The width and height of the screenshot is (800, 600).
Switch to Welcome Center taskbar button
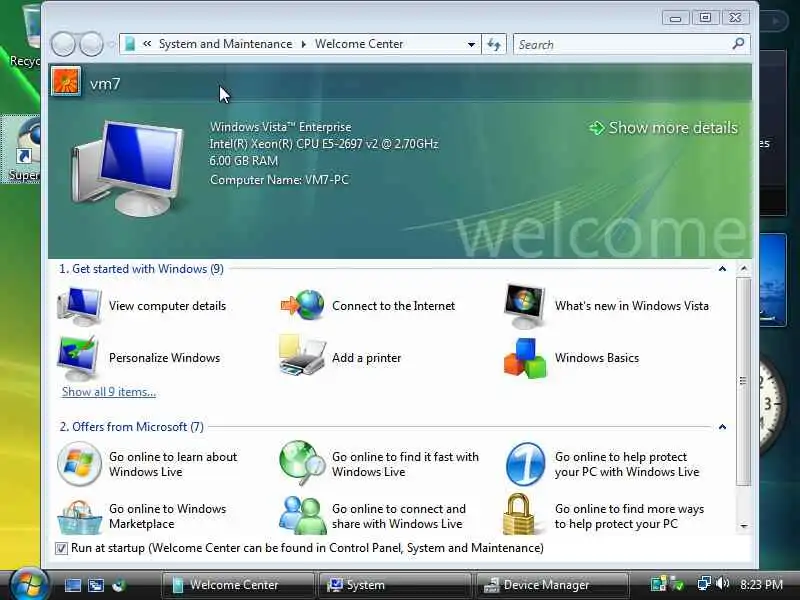point(237,585)
